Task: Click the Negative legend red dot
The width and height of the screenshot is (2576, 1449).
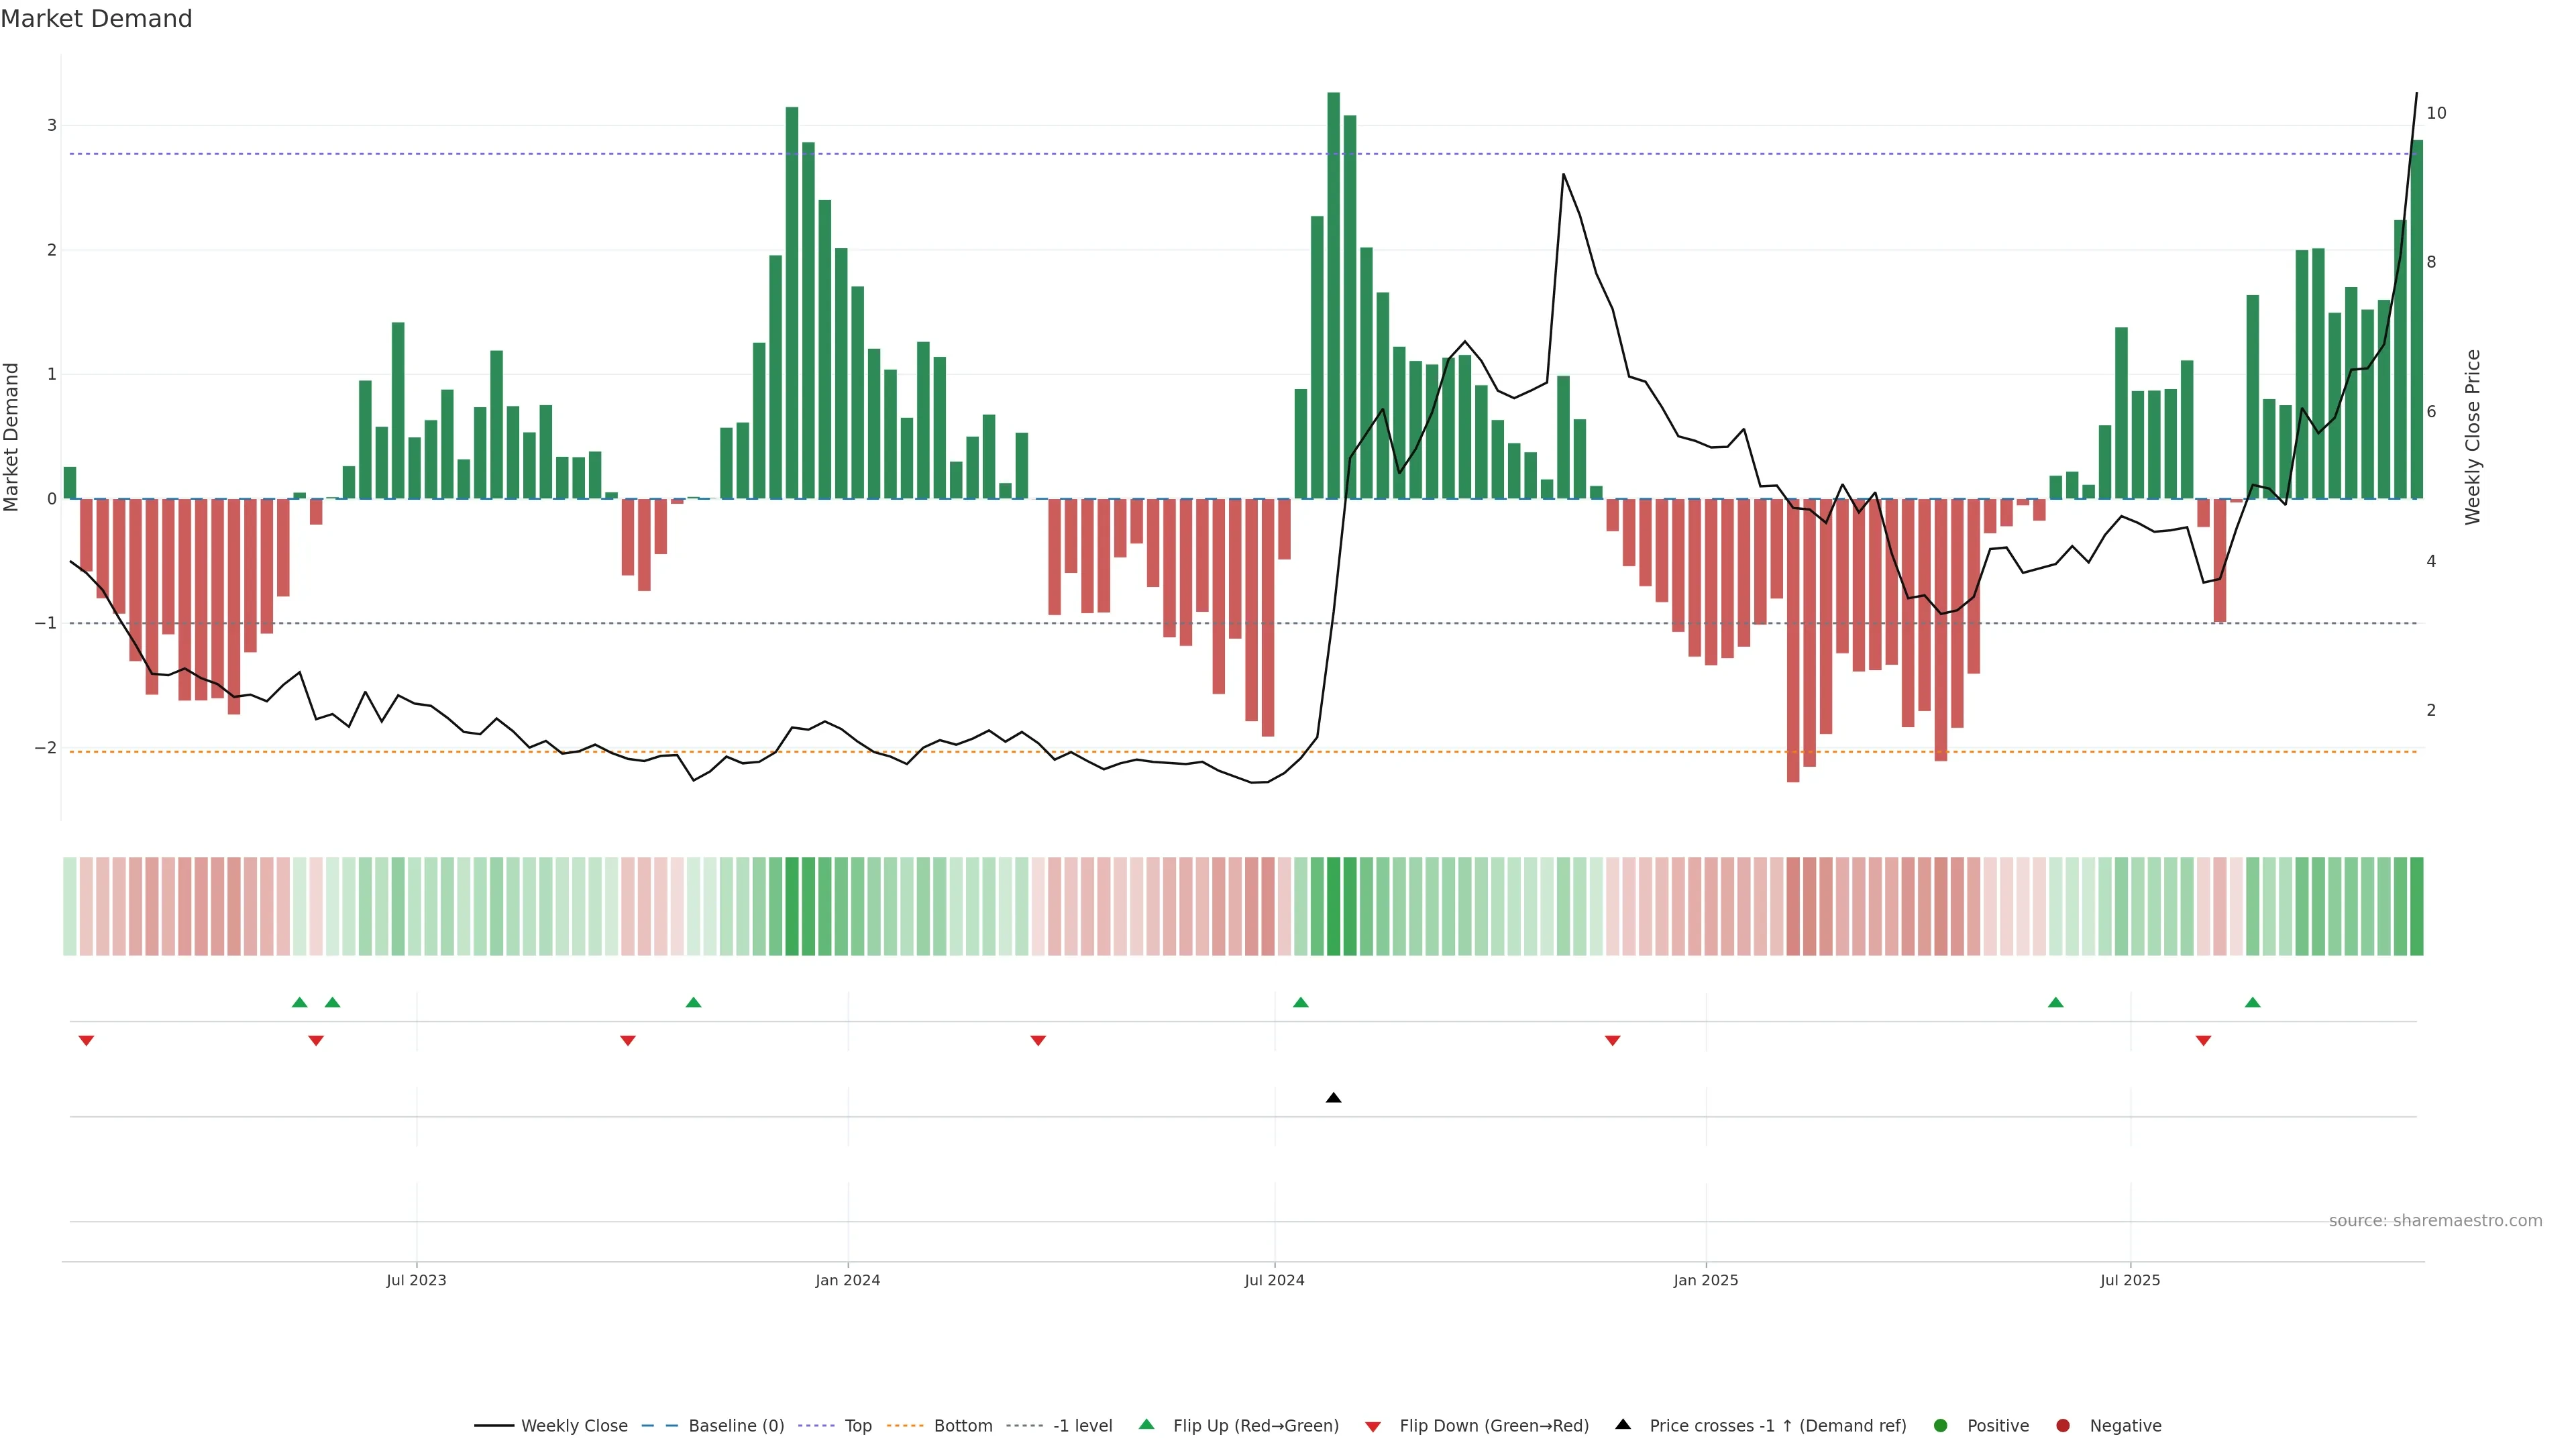Action: pos(2063,1426)
